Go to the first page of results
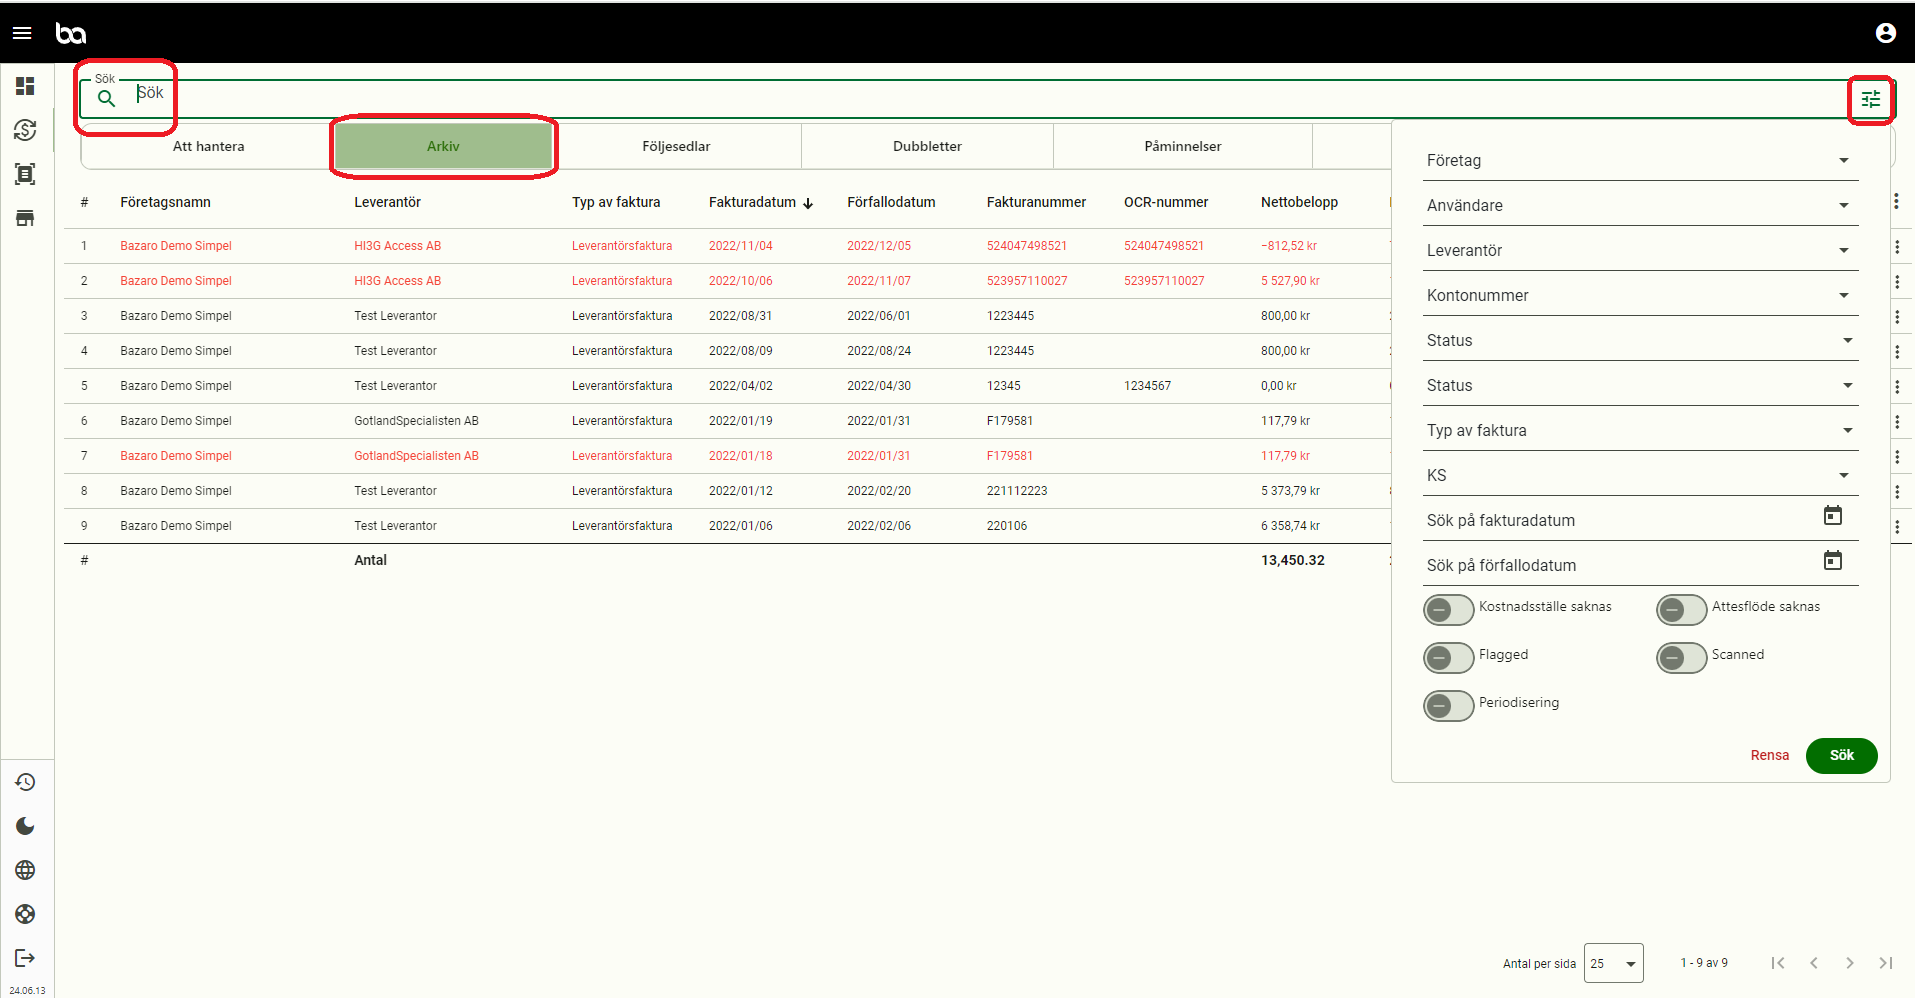Viewport: 1915px width, 998px height. tap(1777, 963)
